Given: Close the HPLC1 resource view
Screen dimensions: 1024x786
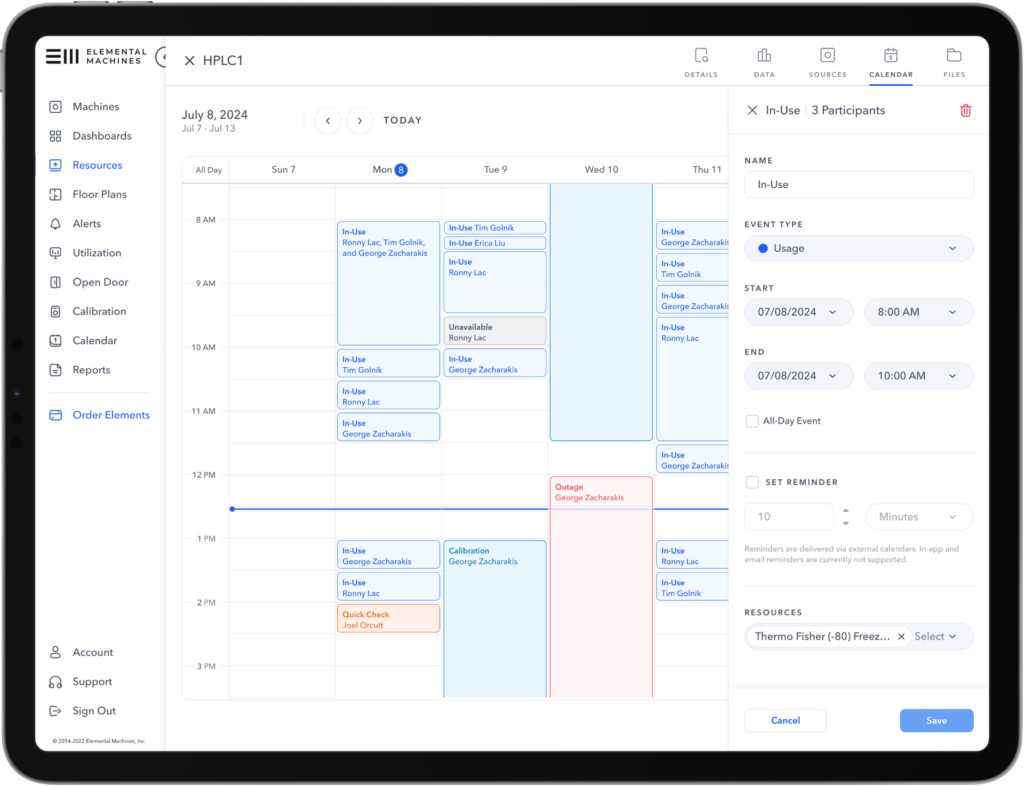Looking at the screenshot, I should [189, 61].
